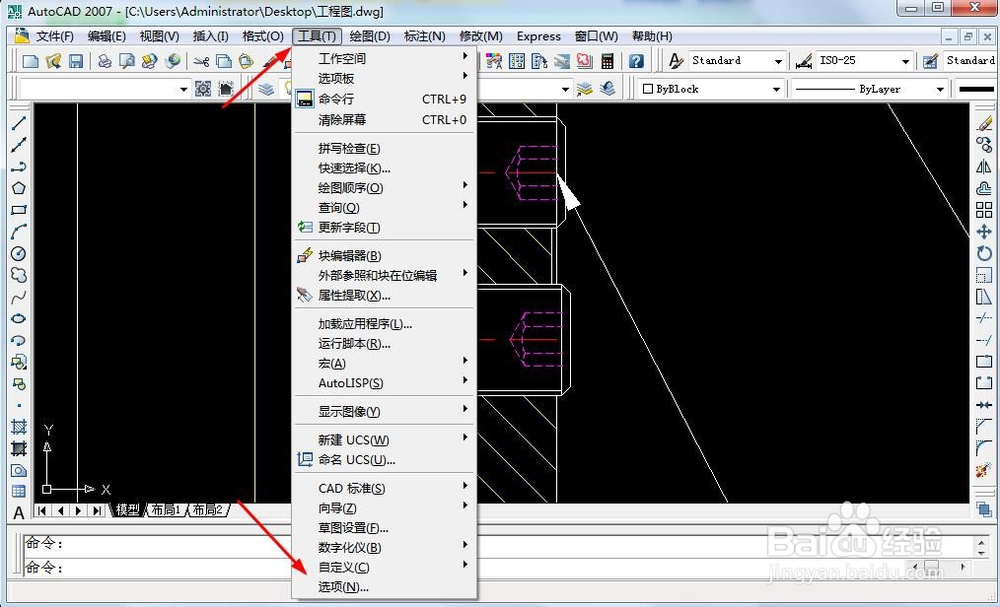Screen dimensions: 1000x607
Task: Select the Ellipse tool
Action: [x=18, y=318]
